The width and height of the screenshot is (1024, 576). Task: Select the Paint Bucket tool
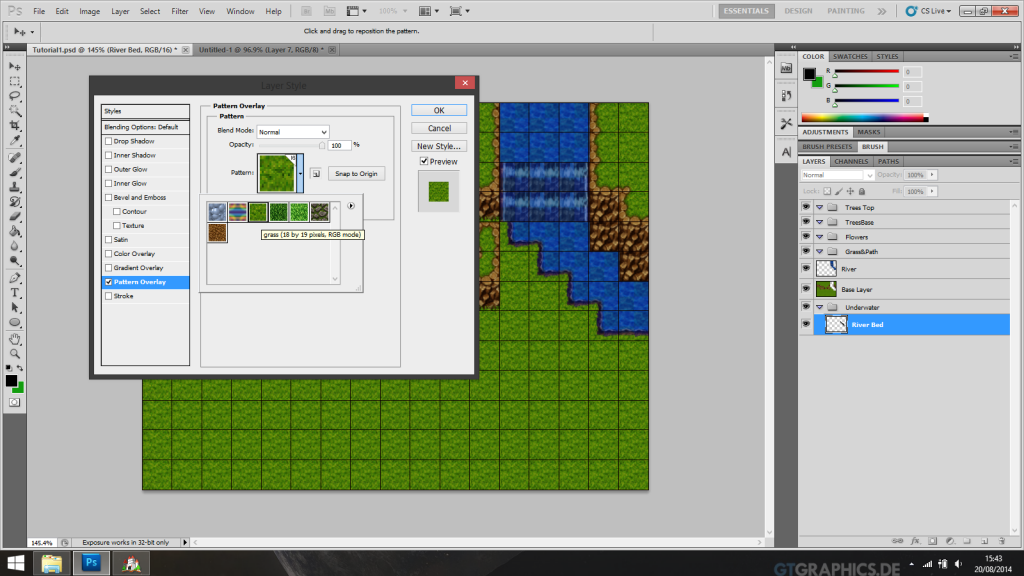click(14, 231)
